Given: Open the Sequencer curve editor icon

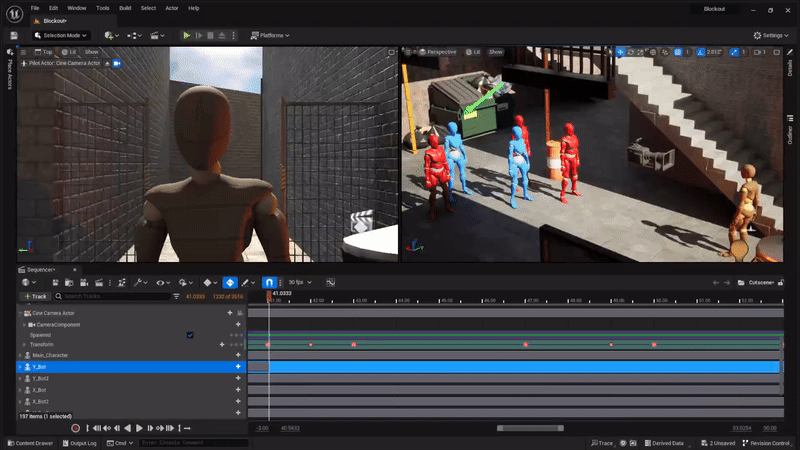Looking at the screenshot, I should point(329,283).
